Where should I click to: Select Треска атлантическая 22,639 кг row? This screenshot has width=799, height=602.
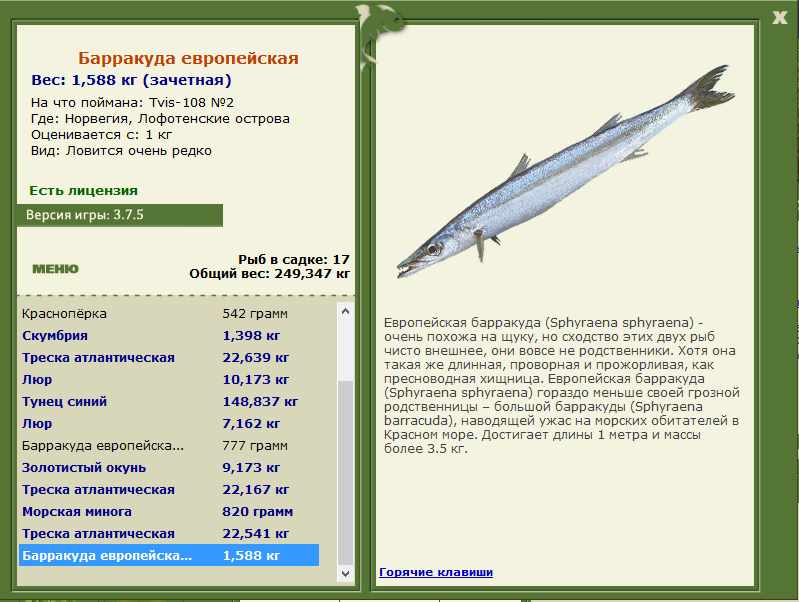tap(169, 357)
